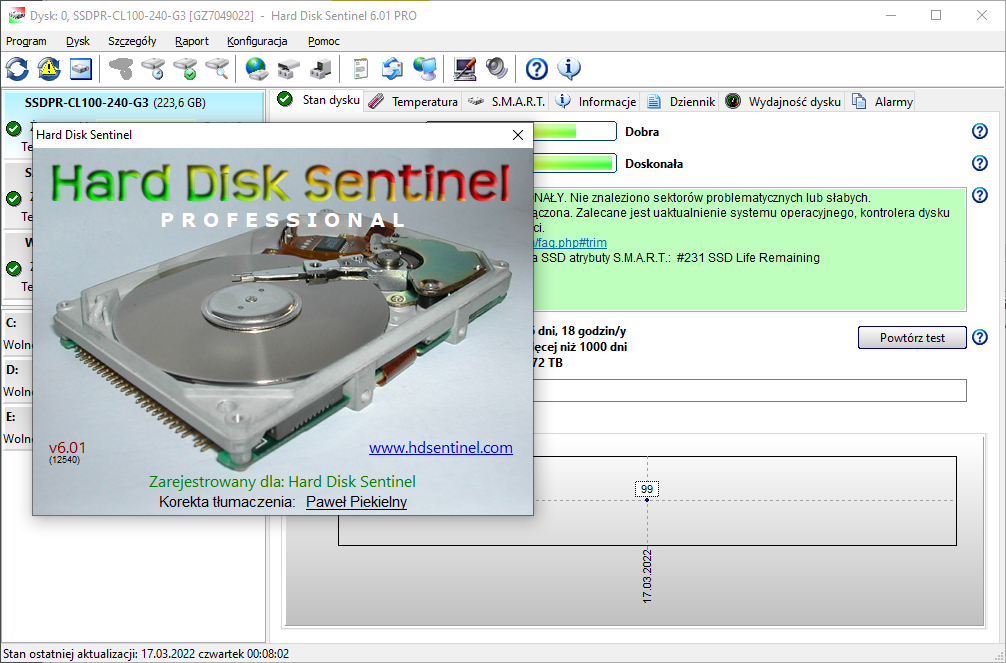1006x663 pixels.
Task: Click the disk drive panel toolbar icon
Action: (x=81, y=69)
